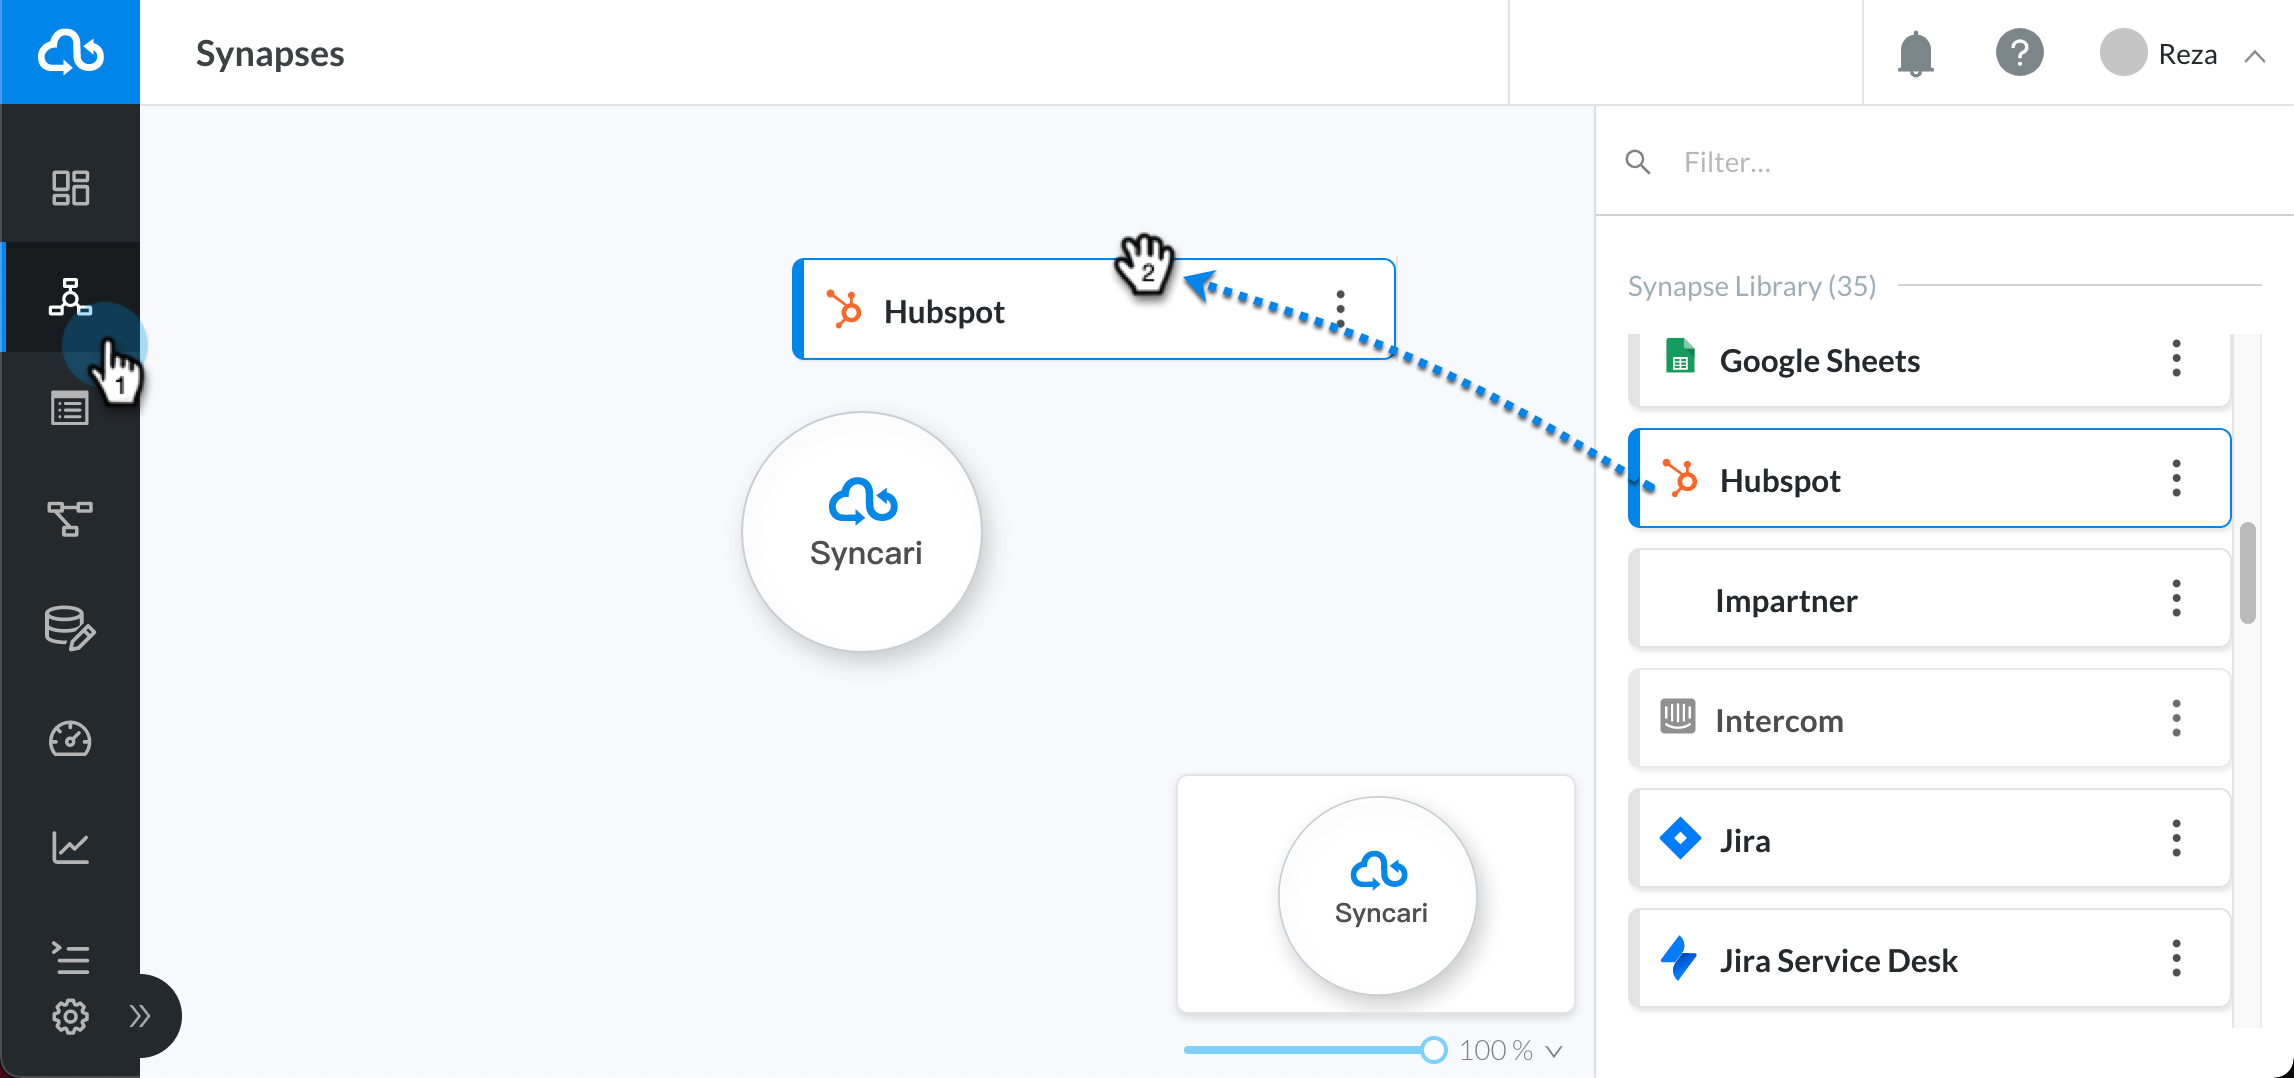Open the Dashboard grid icon in sidebar

pos(70,188)
